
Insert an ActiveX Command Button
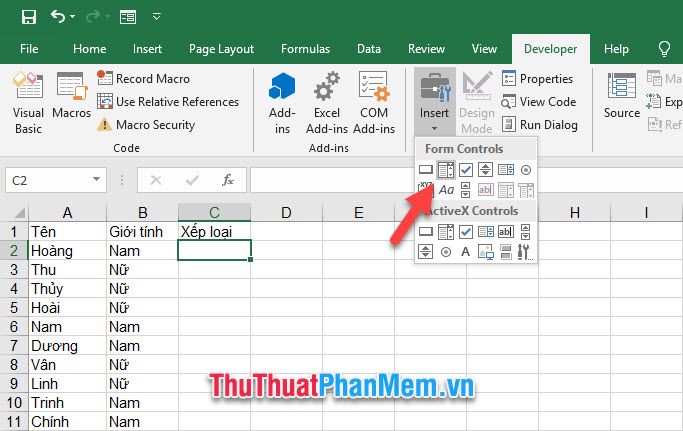click(426, 231)
